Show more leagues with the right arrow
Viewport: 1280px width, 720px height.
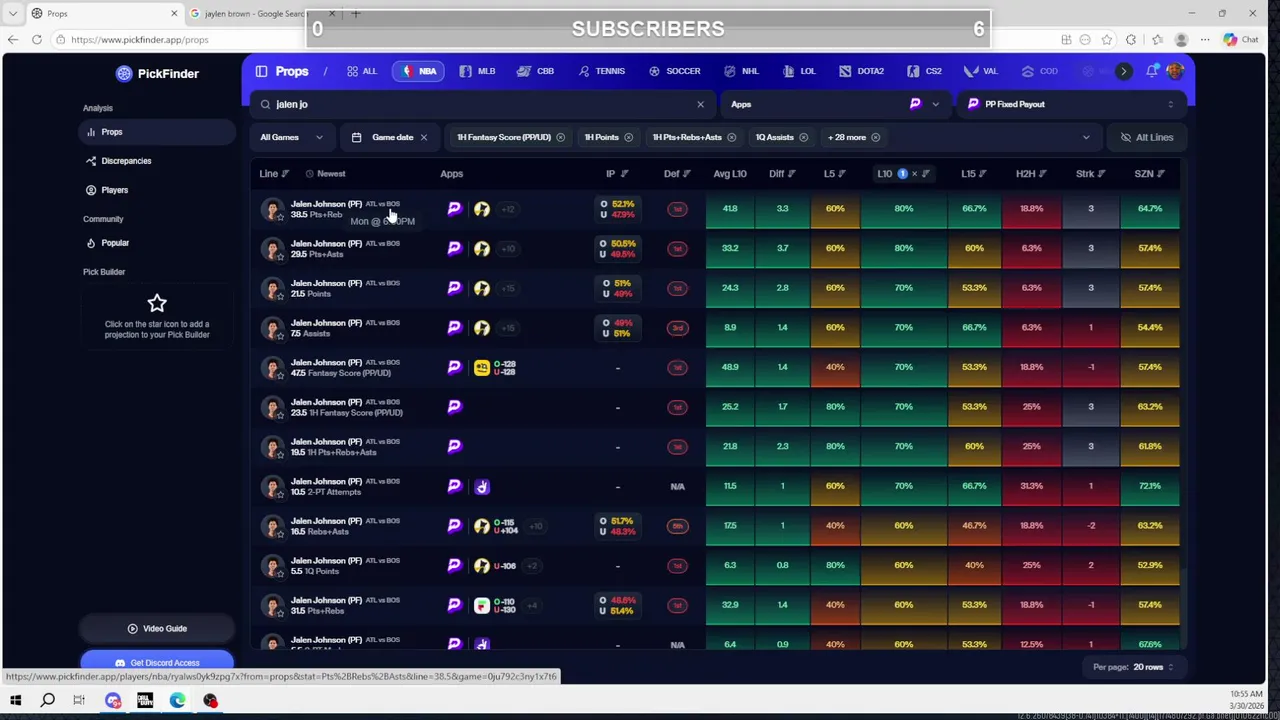1123,71
